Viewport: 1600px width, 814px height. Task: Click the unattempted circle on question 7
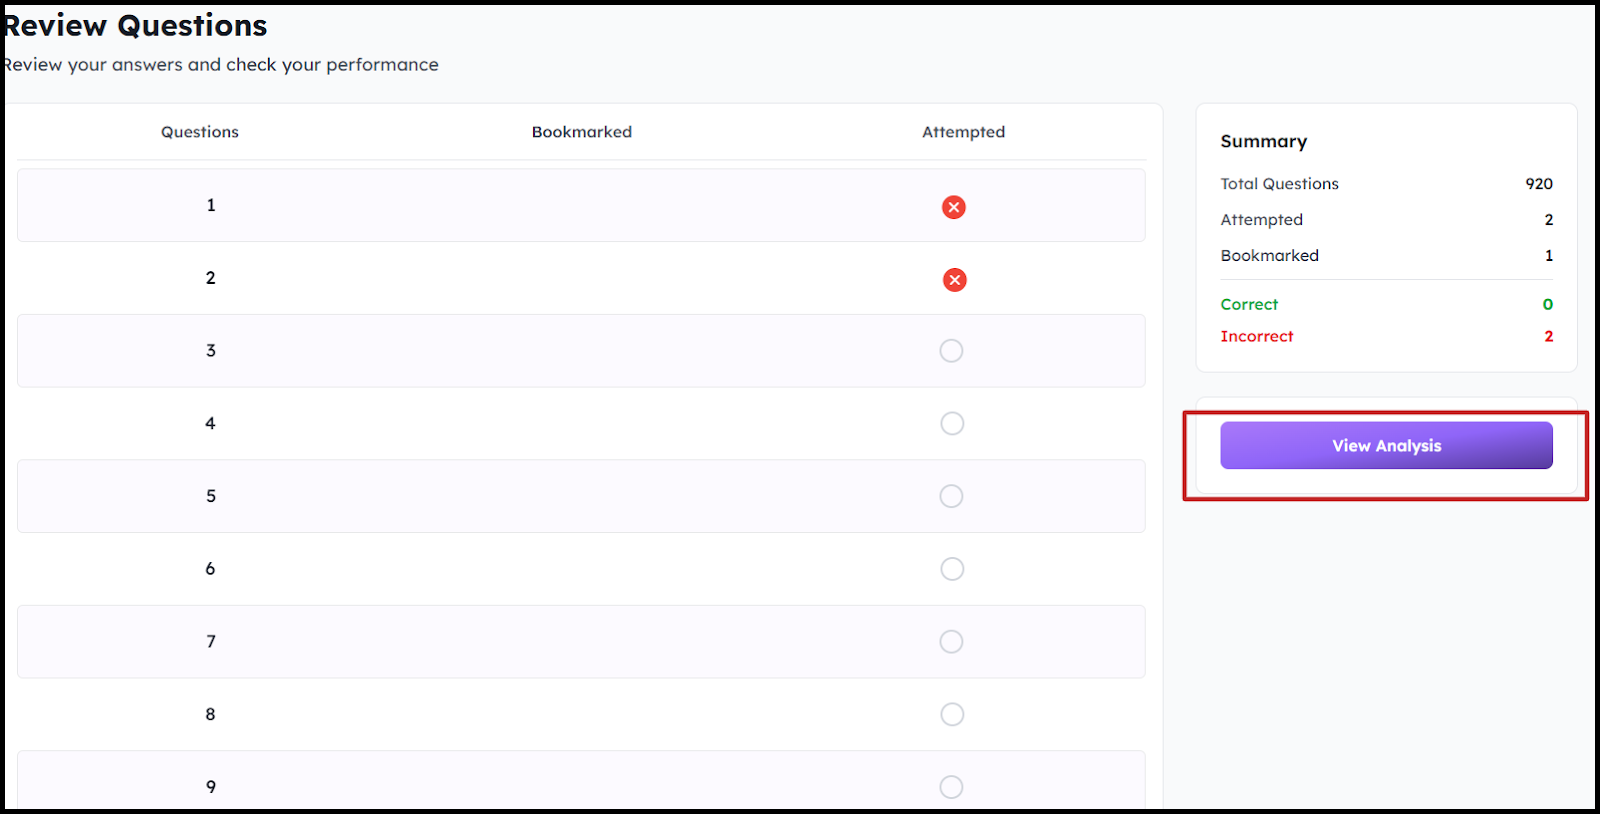(x=951, y=642)
